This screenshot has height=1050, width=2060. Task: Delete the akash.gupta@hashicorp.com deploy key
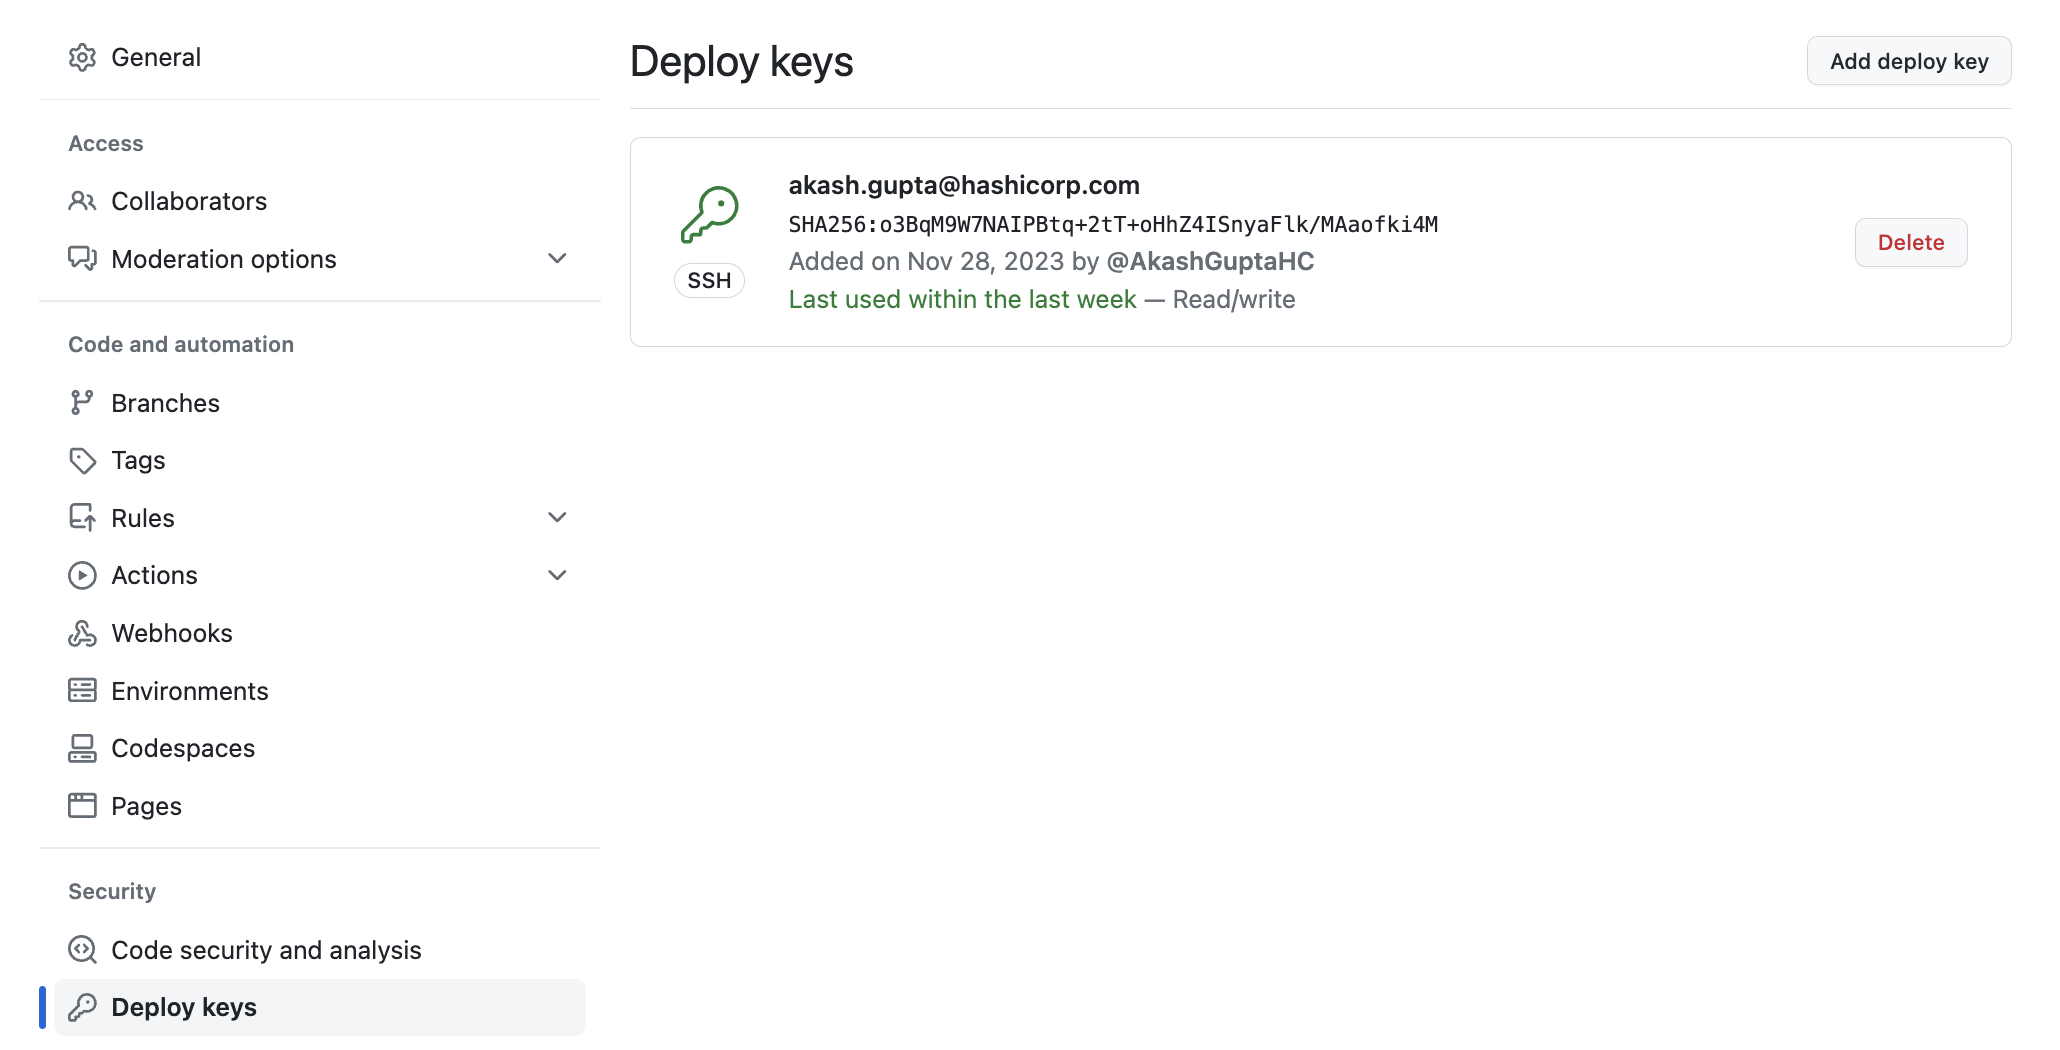pyautogui.click(x=1910, y=243)
